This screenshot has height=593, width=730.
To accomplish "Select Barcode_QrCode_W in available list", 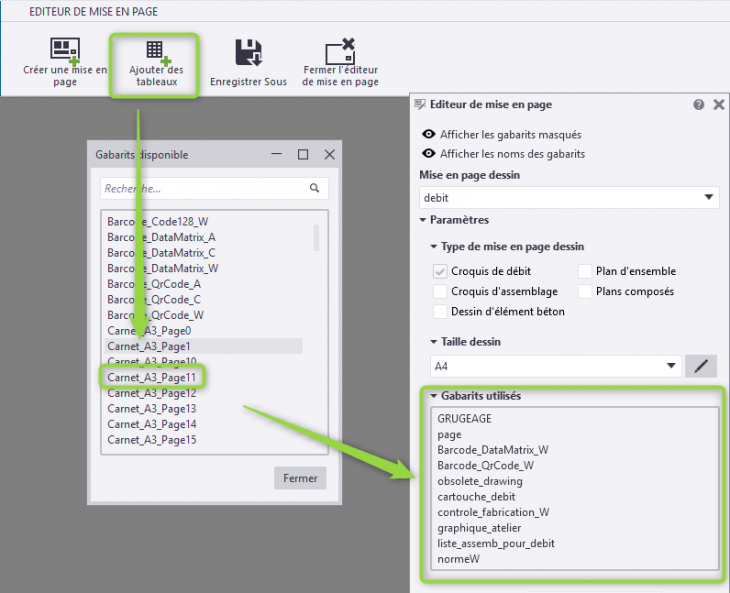I will coord(155,315).
